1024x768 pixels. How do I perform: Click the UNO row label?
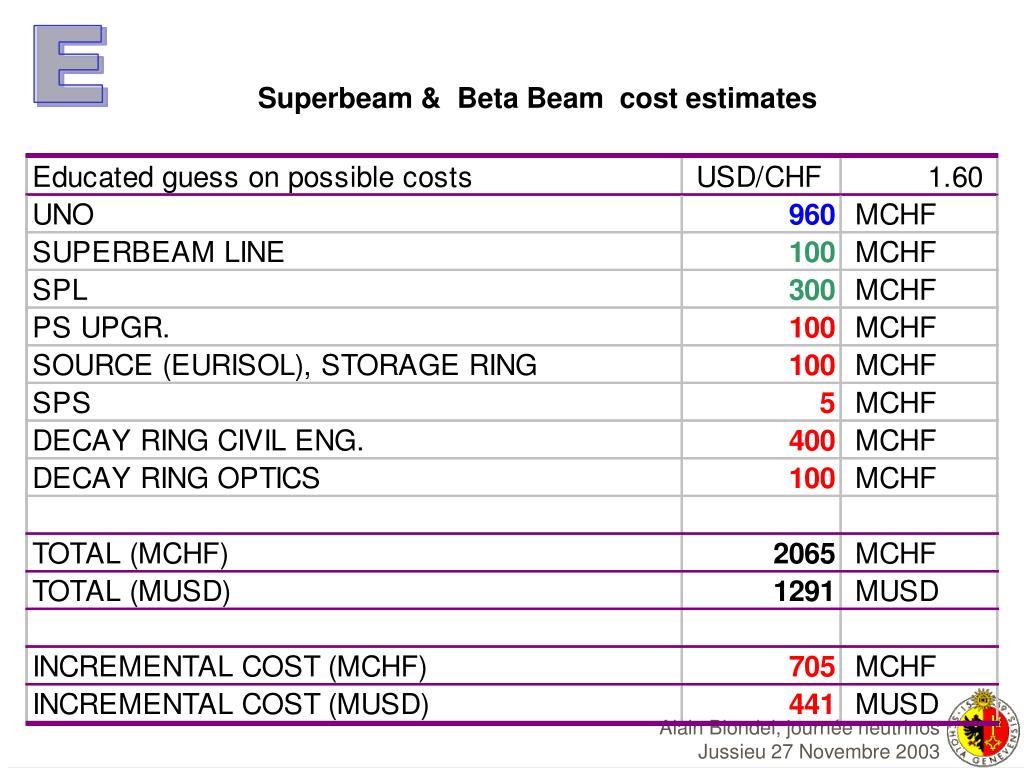63,214
